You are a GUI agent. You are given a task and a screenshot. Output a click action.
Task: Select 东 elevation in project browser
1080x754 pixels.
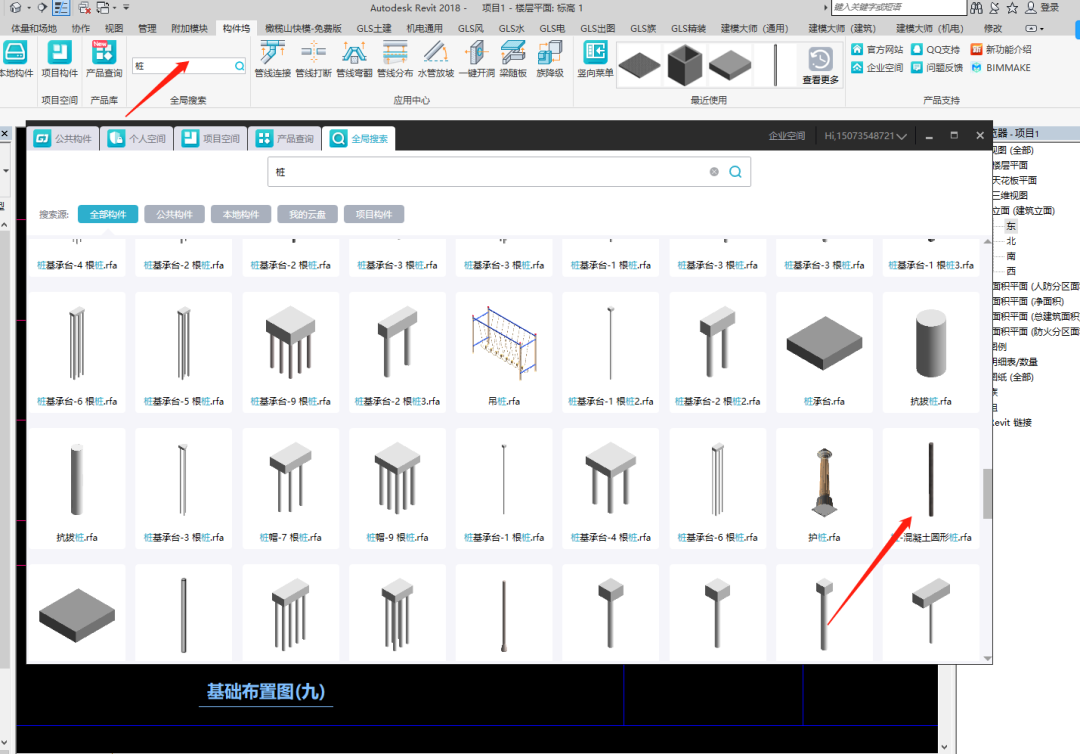pos(1010,226)
